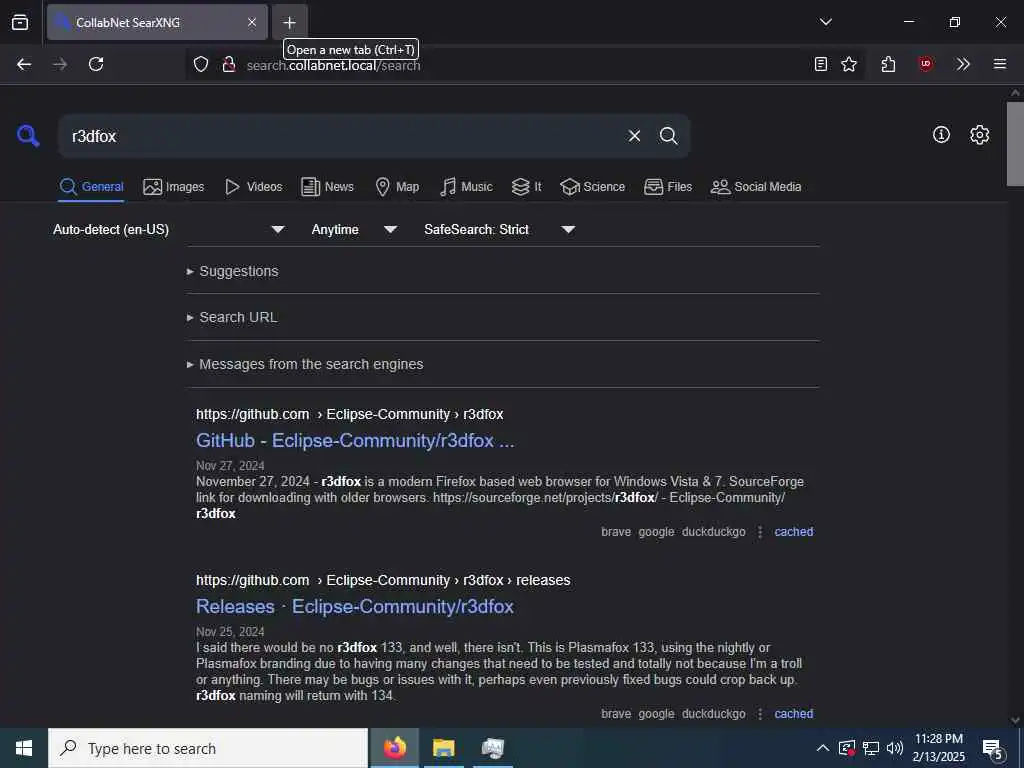Image resolution: width=1024 pixels, height=768 pixels.
Task: Open the Firefox application menu
Action: 1000,64
